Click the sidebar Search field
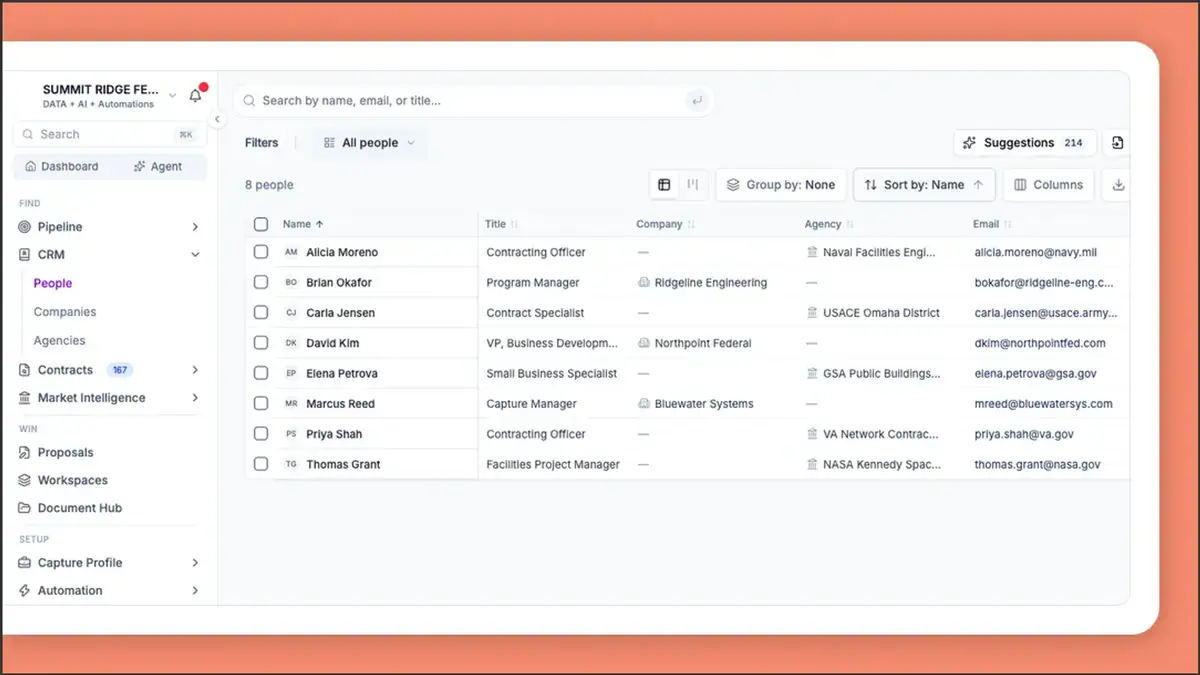Viewport: 1200px width, 675px height. tap(109, 134)
